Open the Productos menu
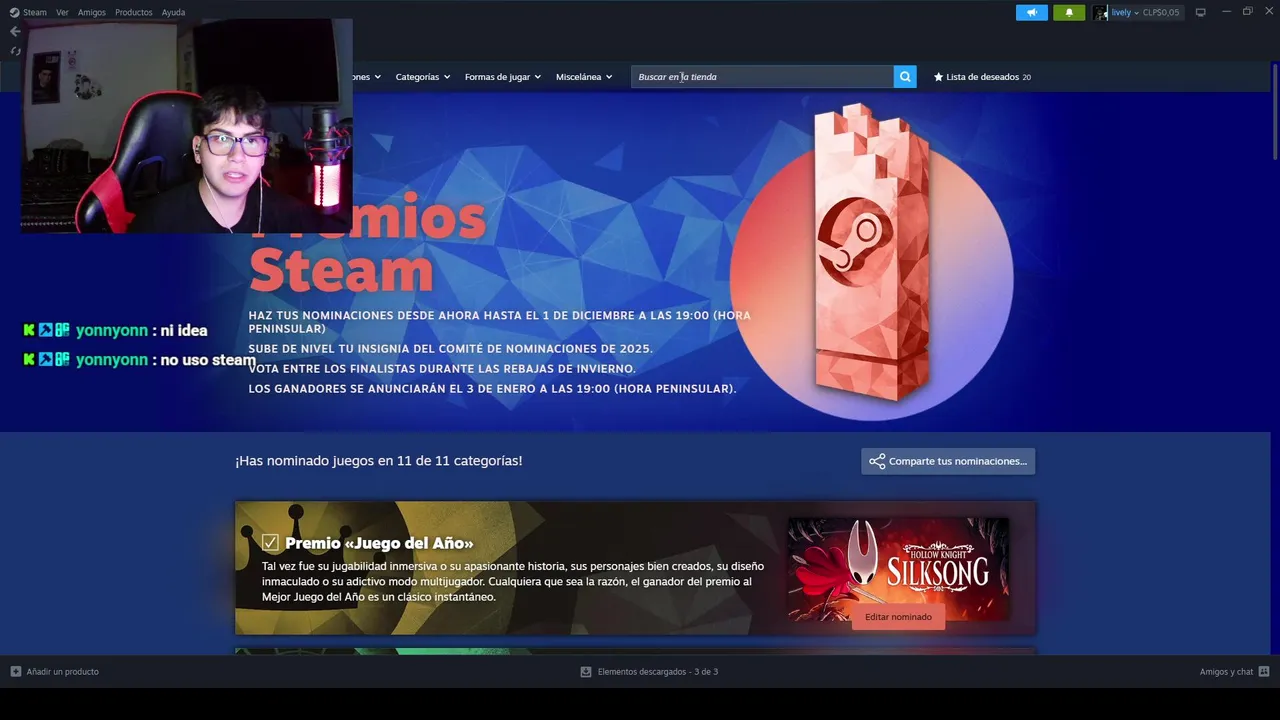The height and width of the screenshot is (720, 1280). (134, 12)
